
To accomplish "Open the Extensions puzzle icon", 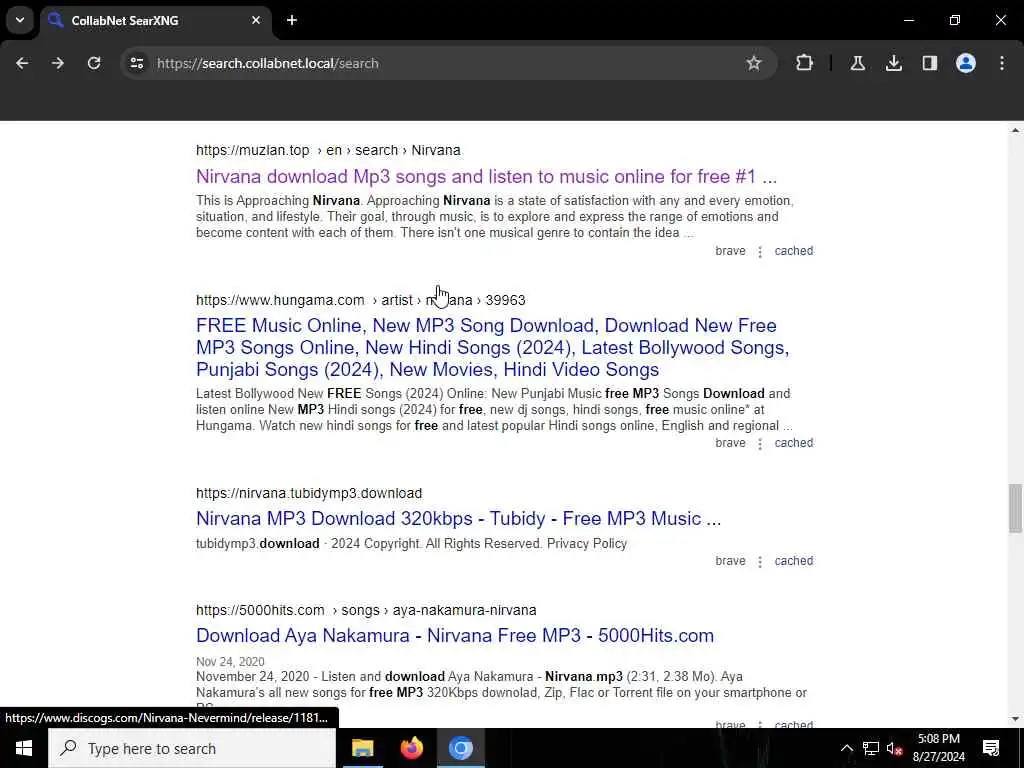I will tap(805, 63).
